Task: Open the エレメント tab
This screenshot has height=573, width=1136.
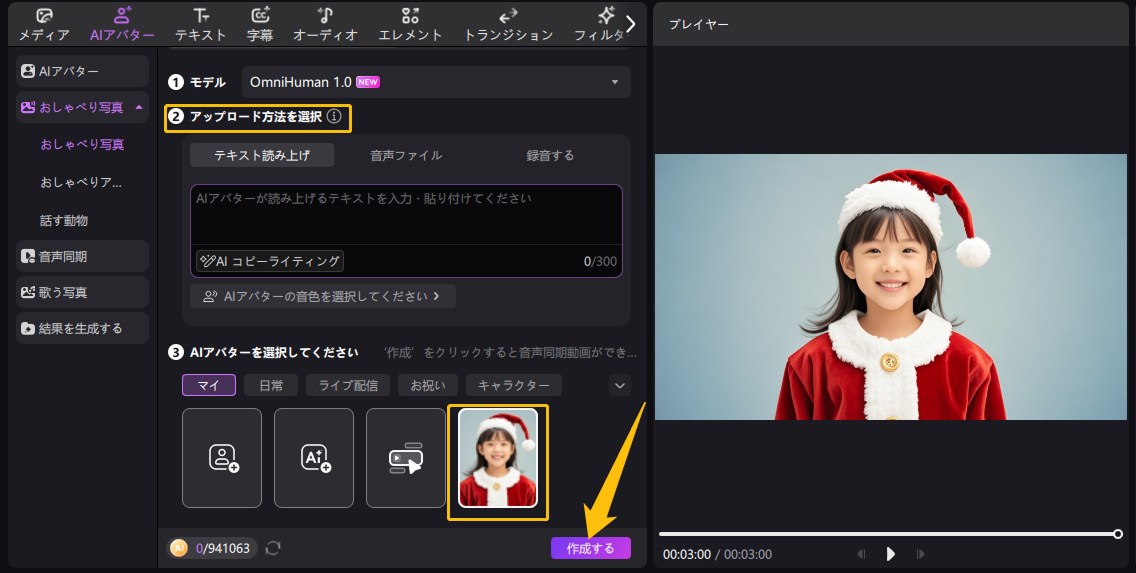Action: click(410, 25)
